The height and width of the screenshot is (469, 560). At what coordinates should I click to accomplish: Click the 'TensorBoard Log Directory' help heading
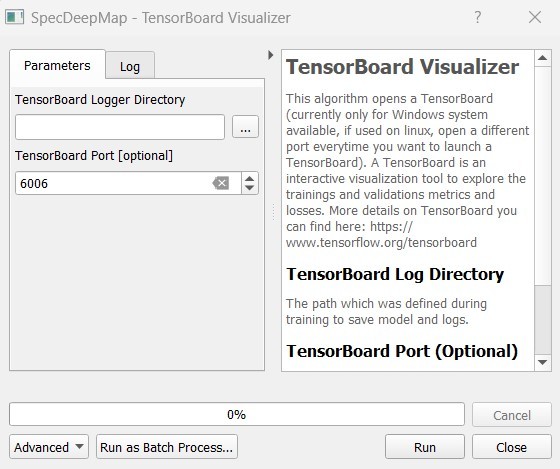click(395, 274)
